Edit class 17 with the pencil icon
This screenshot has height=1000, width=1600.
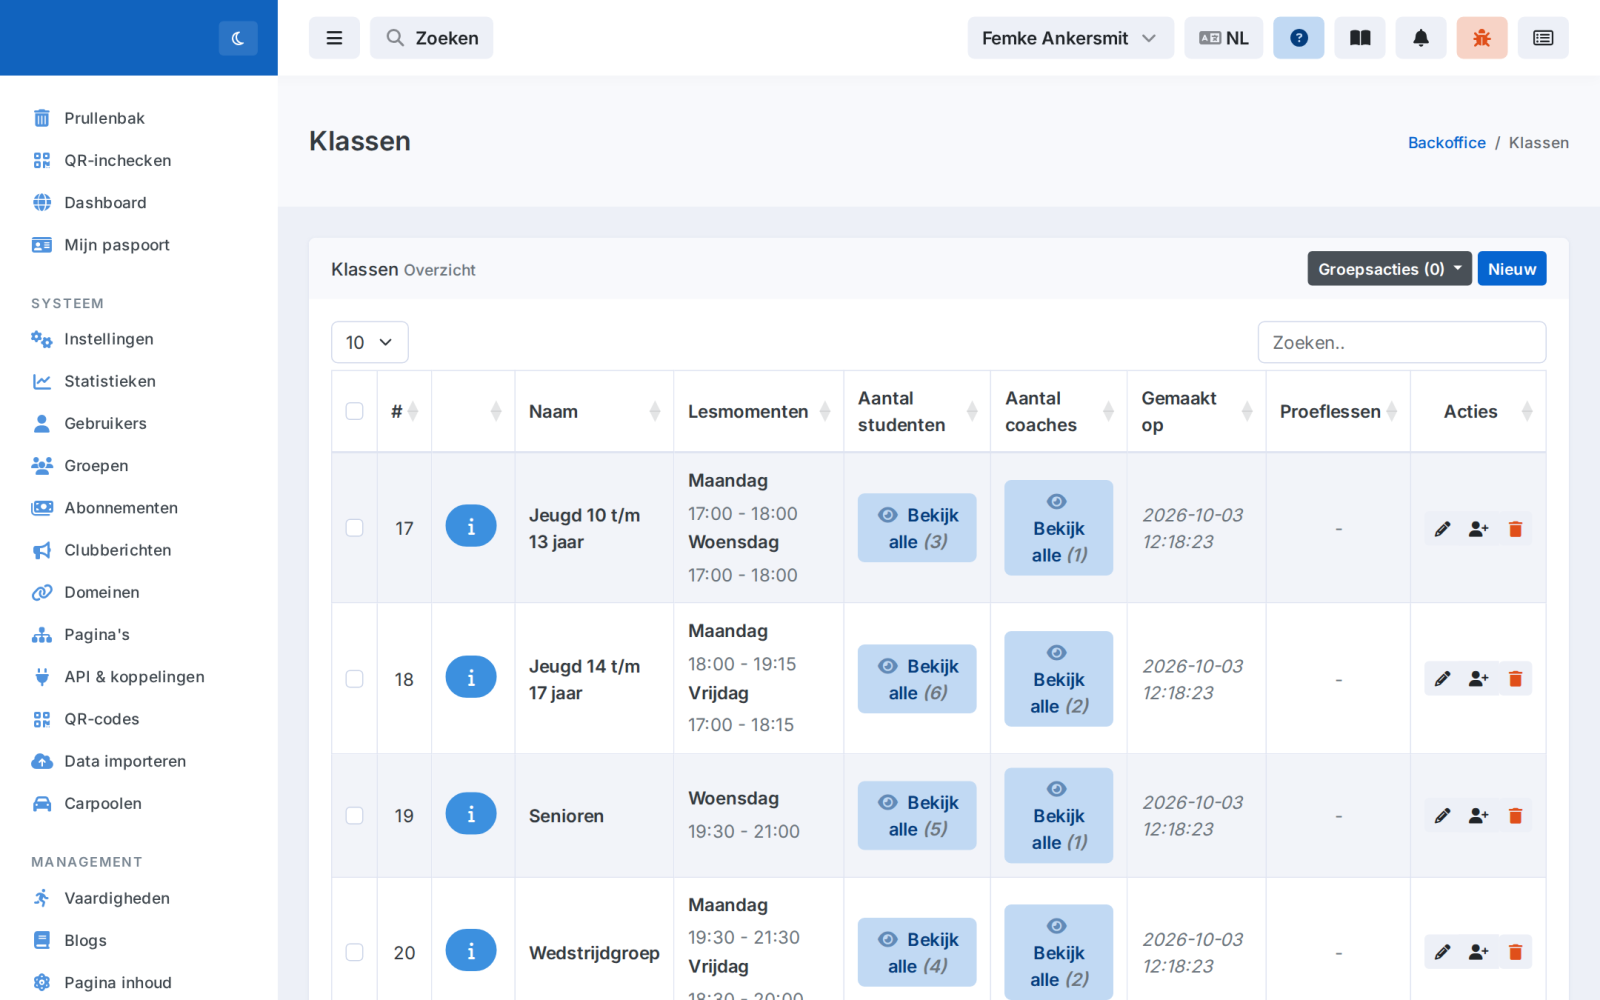point(1442,529)
